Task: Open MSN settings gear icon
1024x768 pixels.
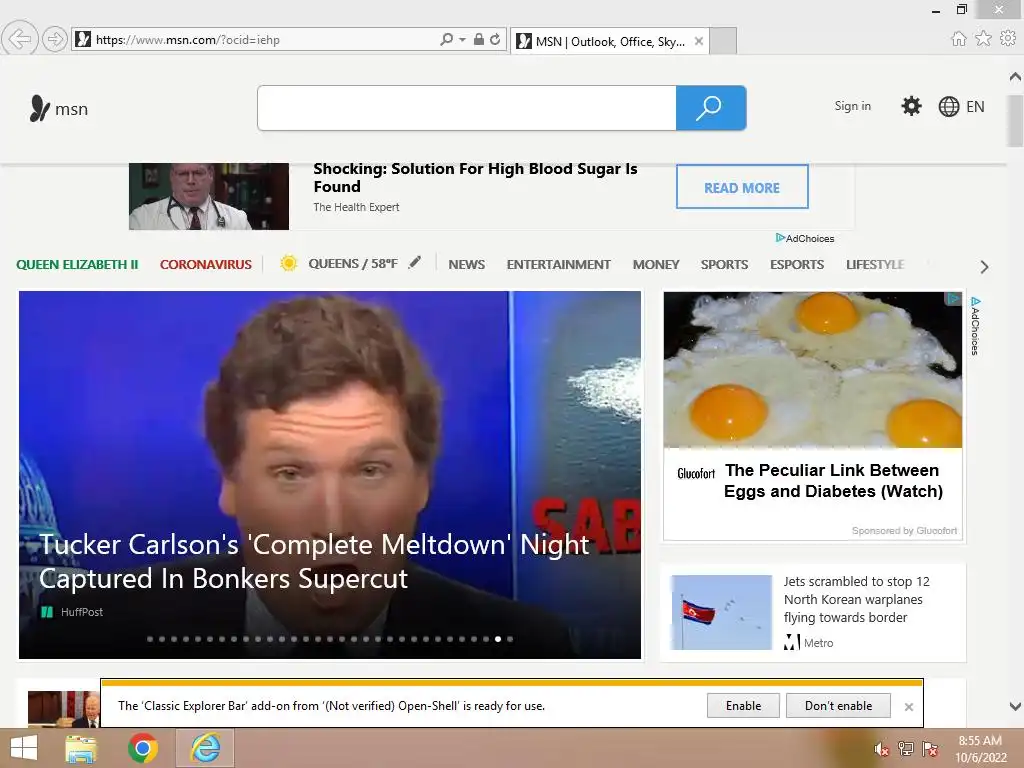Action: (x=911, y=106)
